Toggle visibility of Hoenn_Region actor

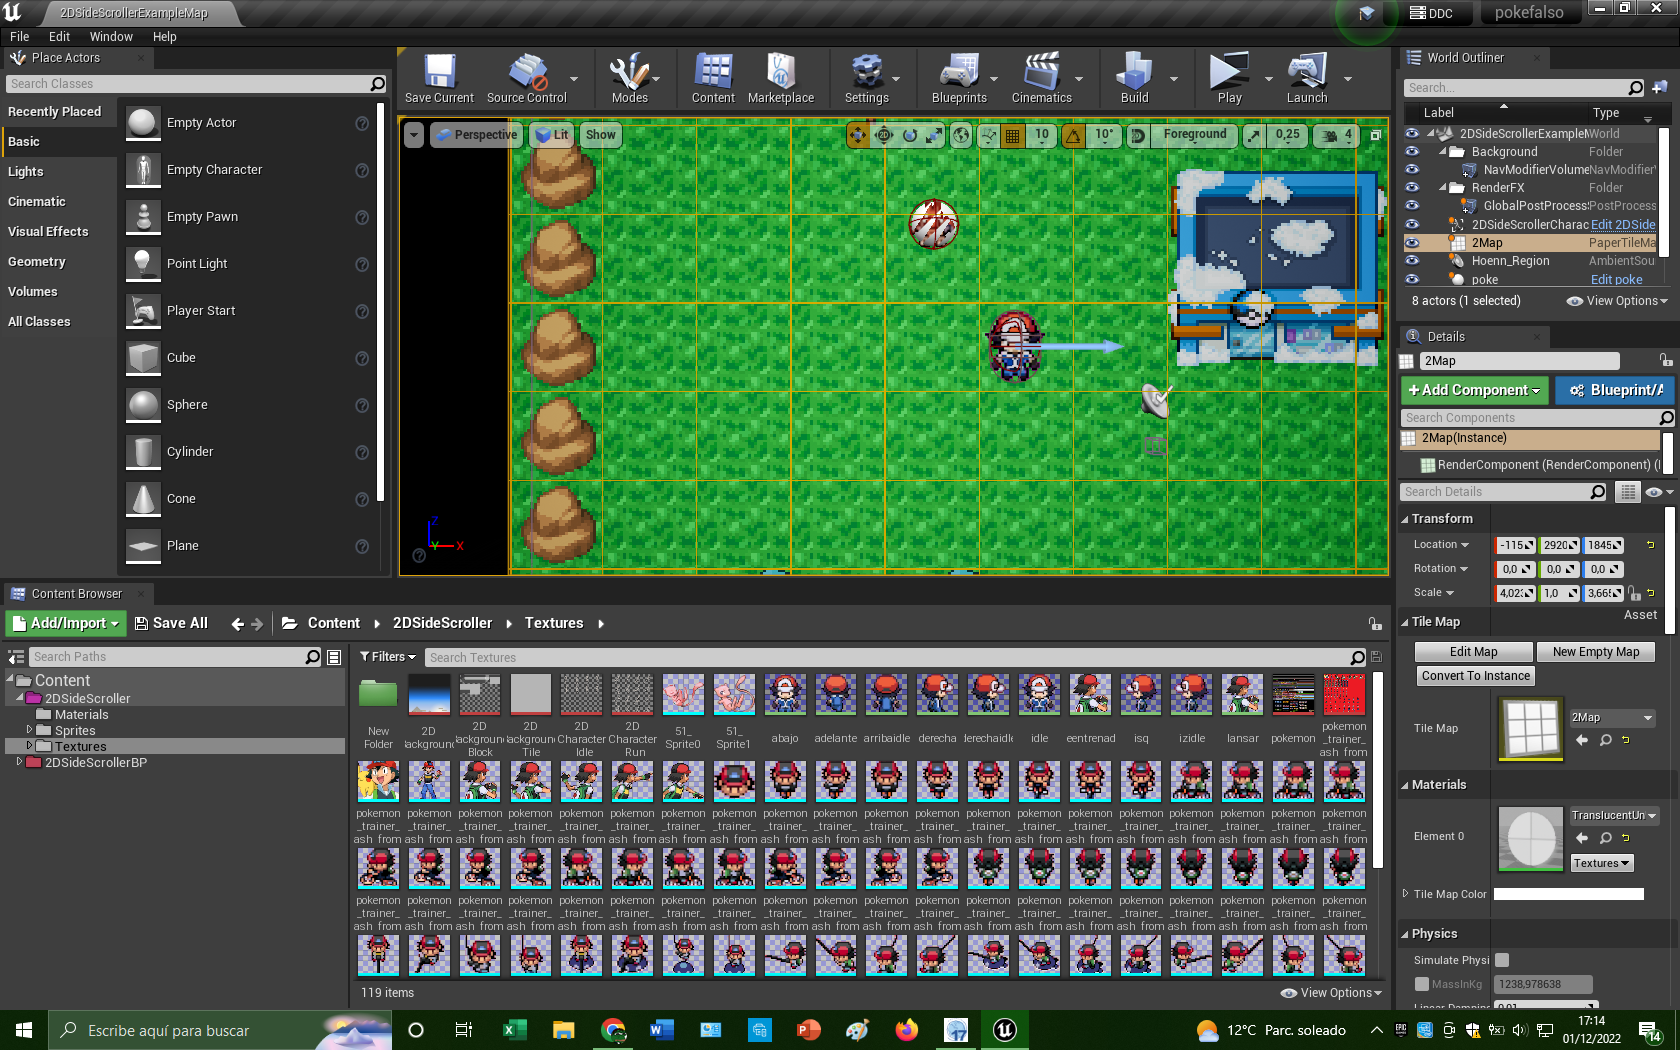[x=1412, y=261]
